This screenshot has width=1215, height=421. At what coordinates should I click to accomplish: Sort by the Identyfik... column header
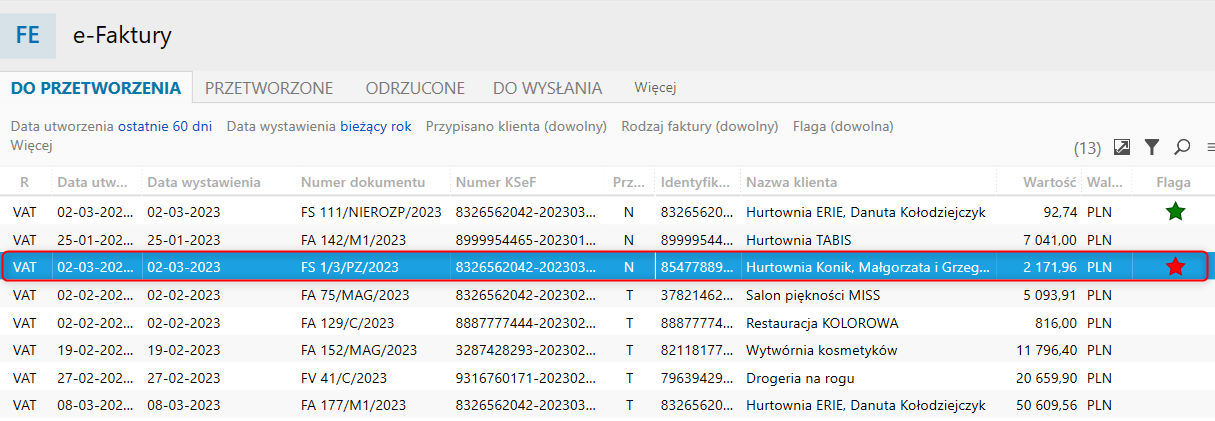[696, 182]
